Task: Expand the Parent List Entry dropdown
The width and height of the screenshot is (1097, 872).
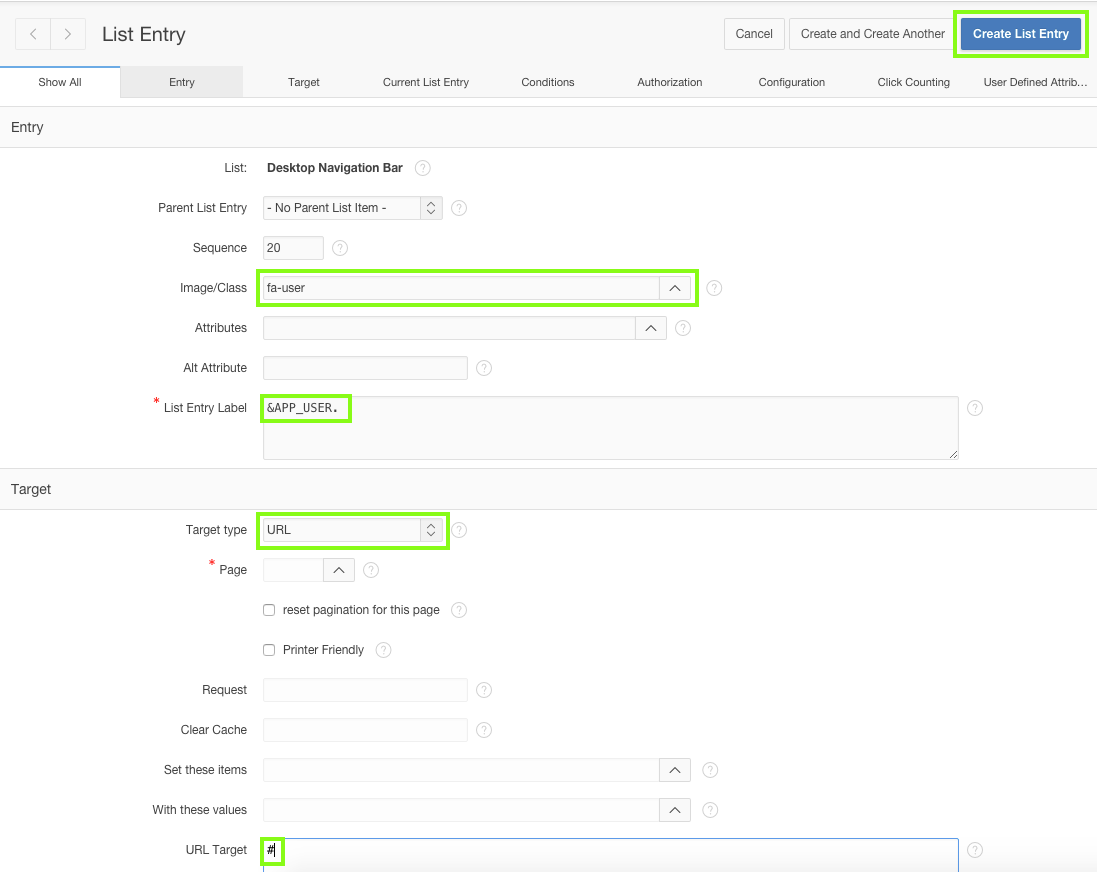Action: [x=430, y=208]
